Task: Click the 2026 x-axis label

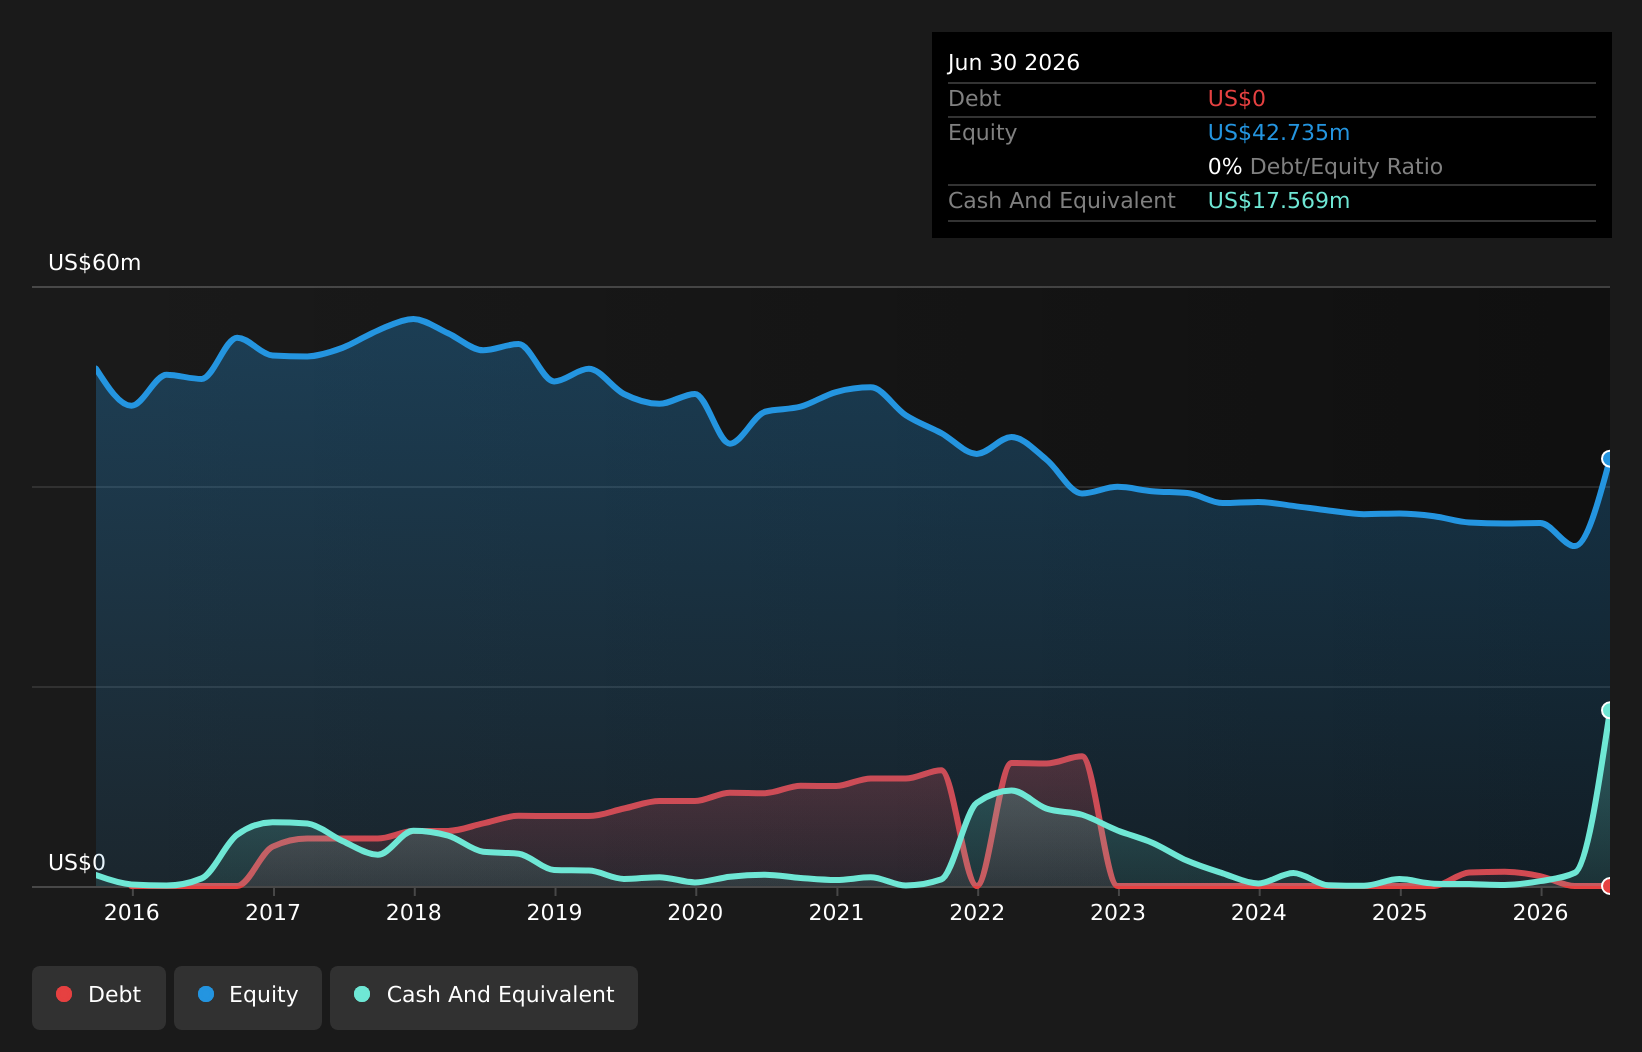Action: (x=1541, y=912)
